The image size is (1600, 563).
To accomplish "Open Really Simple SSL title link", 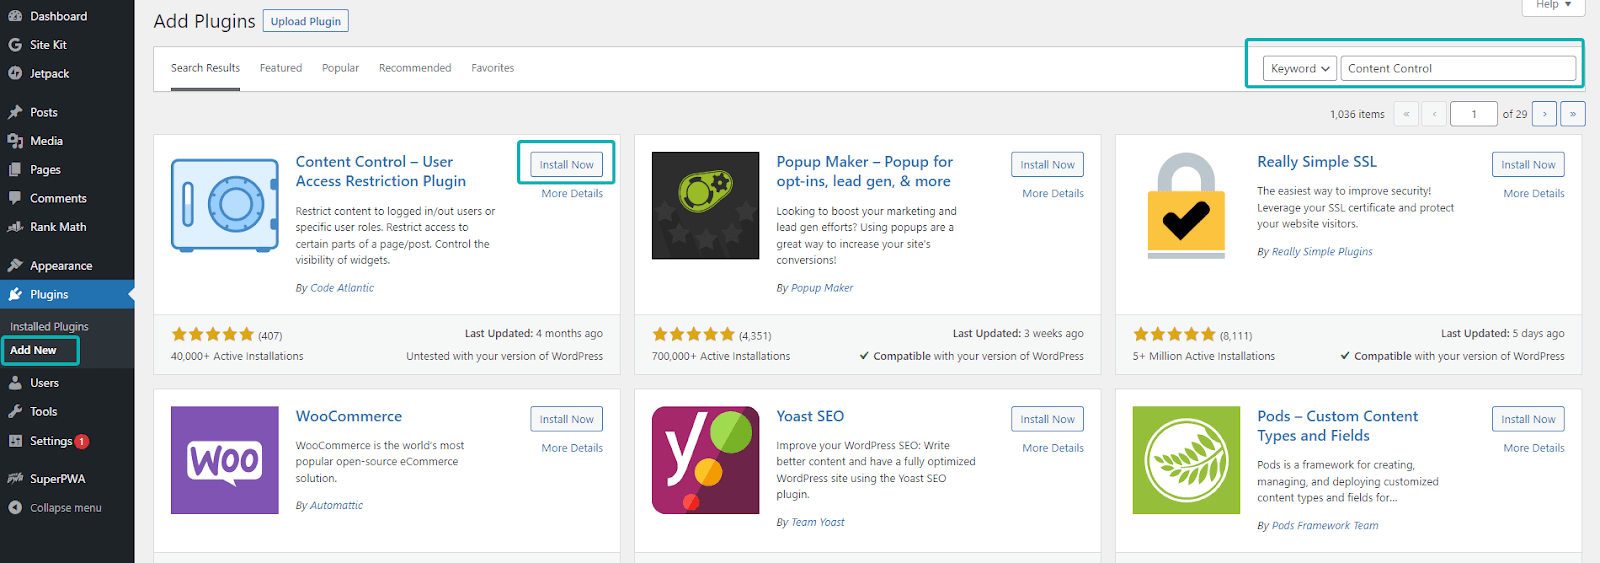I will pos(1317,162).
